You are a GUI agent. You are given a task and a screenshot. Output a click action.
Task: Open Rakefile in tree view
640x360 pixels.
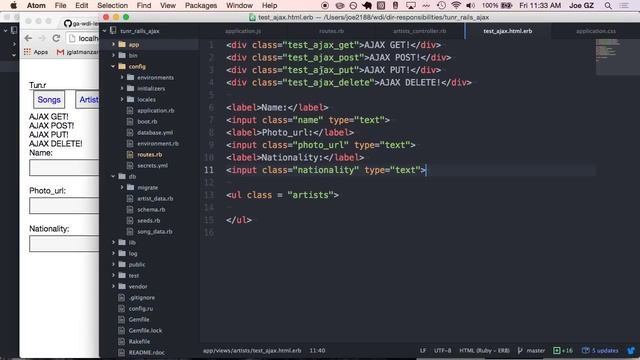(139, 342)
